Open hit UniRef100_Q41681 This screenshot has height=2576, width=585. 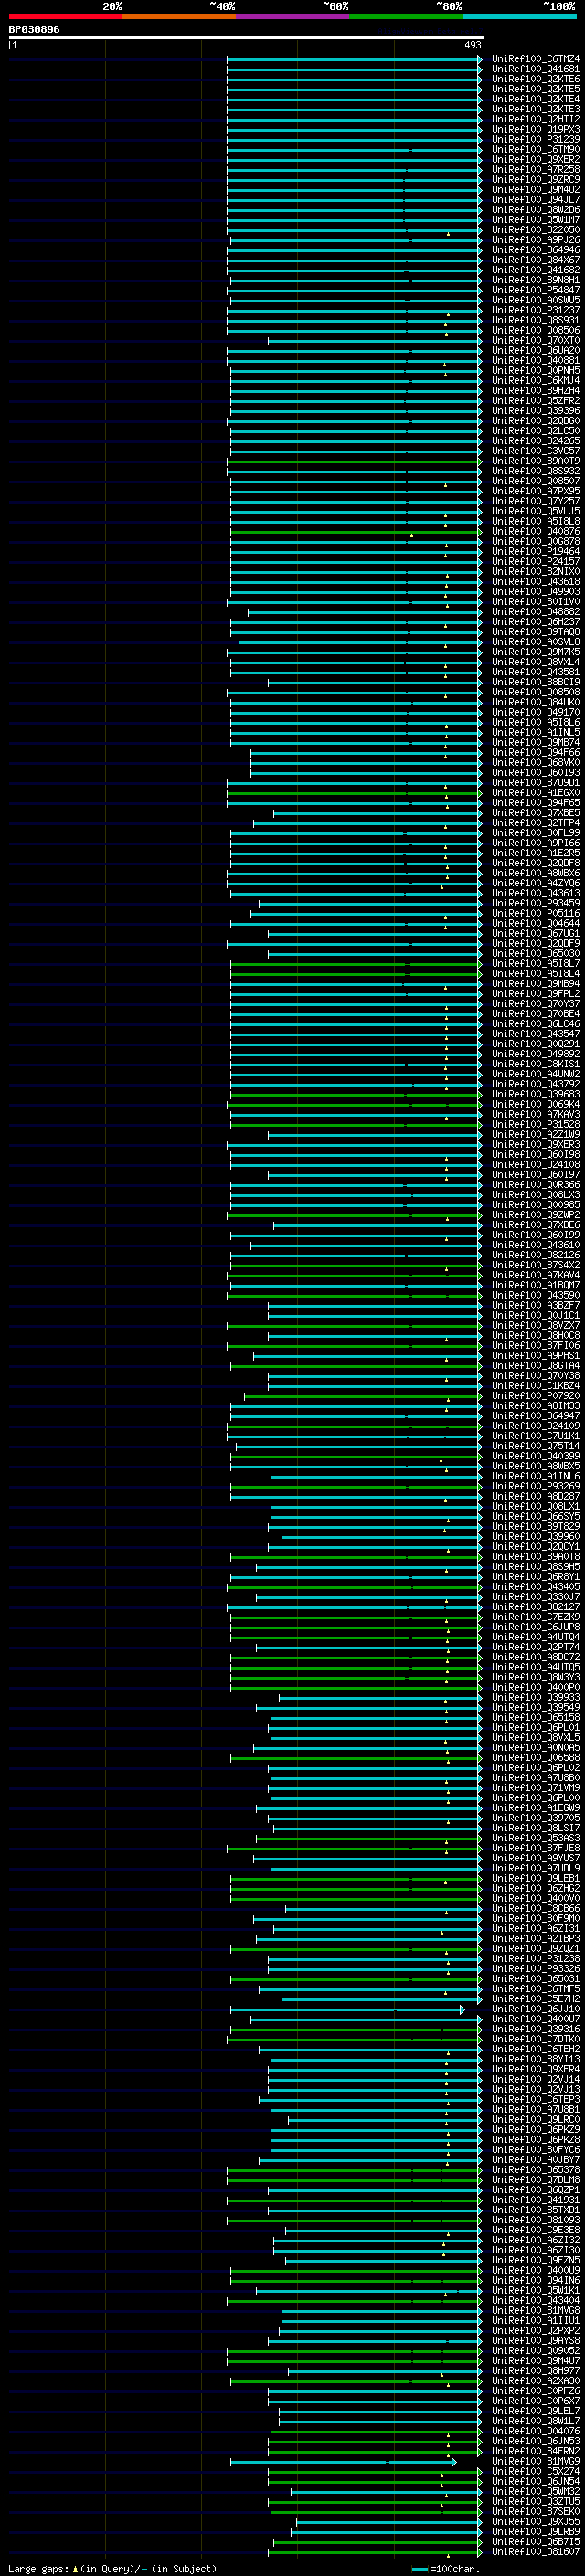536,69
